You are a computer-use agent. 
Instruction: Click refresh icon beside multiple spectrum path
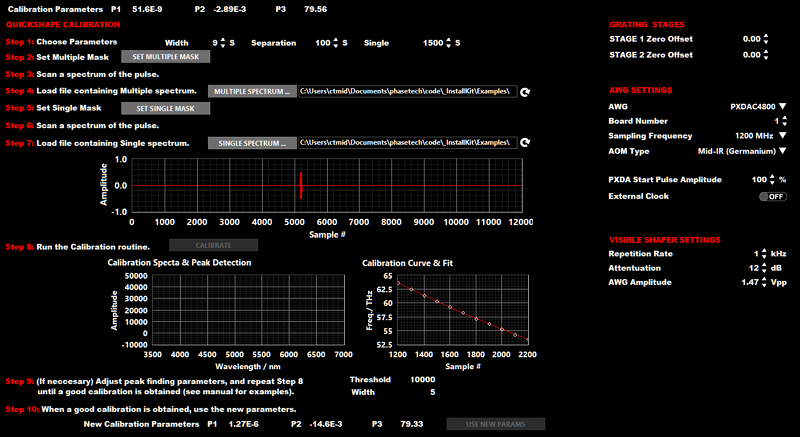tap(526, 91)
